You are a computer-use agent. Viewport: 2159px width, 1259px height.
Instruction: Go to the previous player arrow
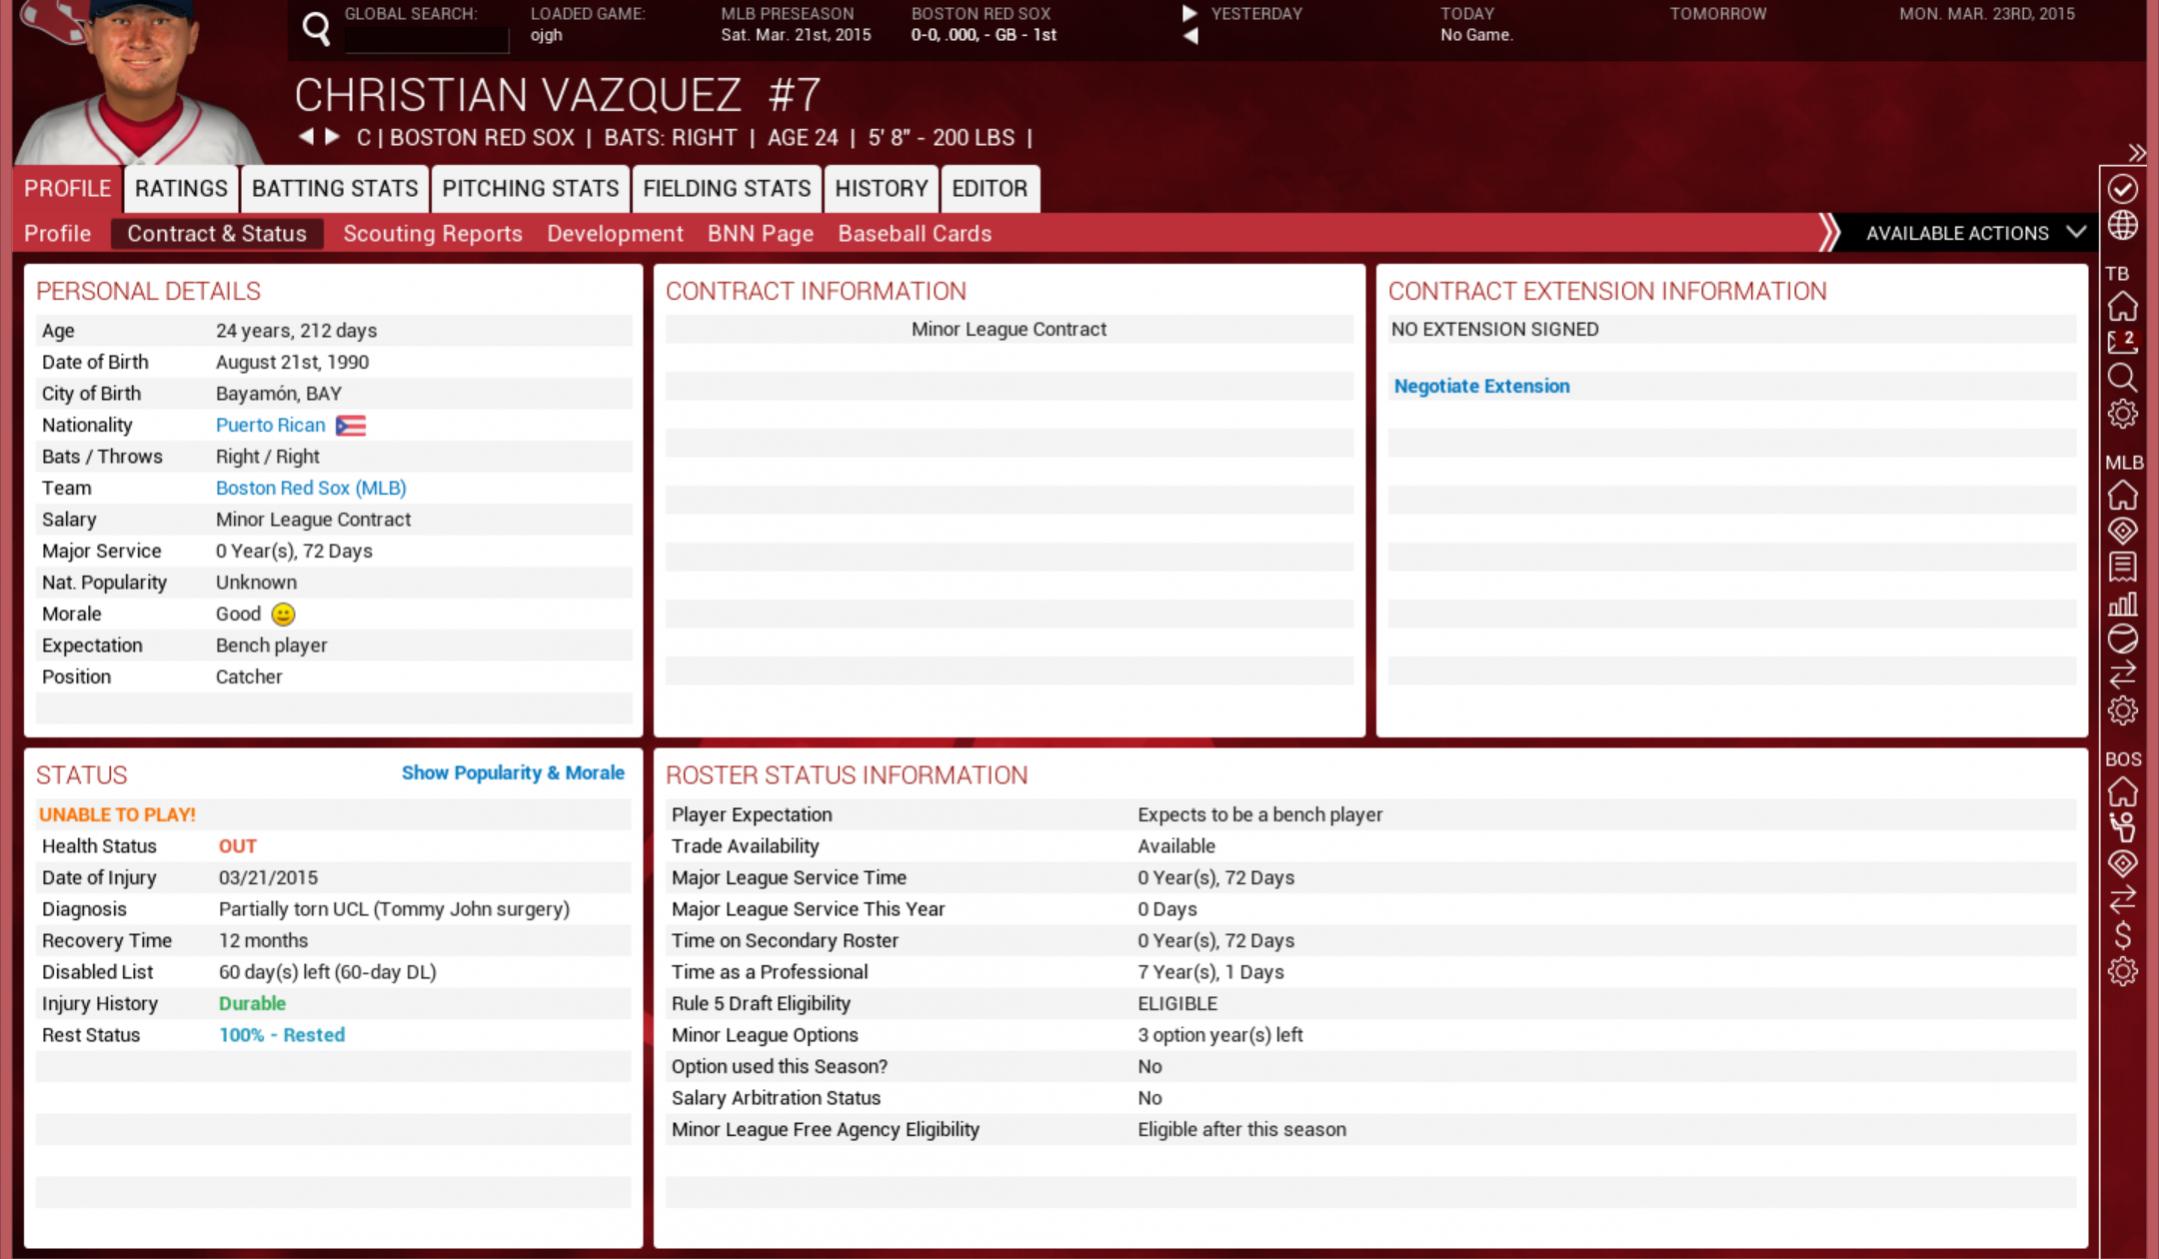(306, 137)
